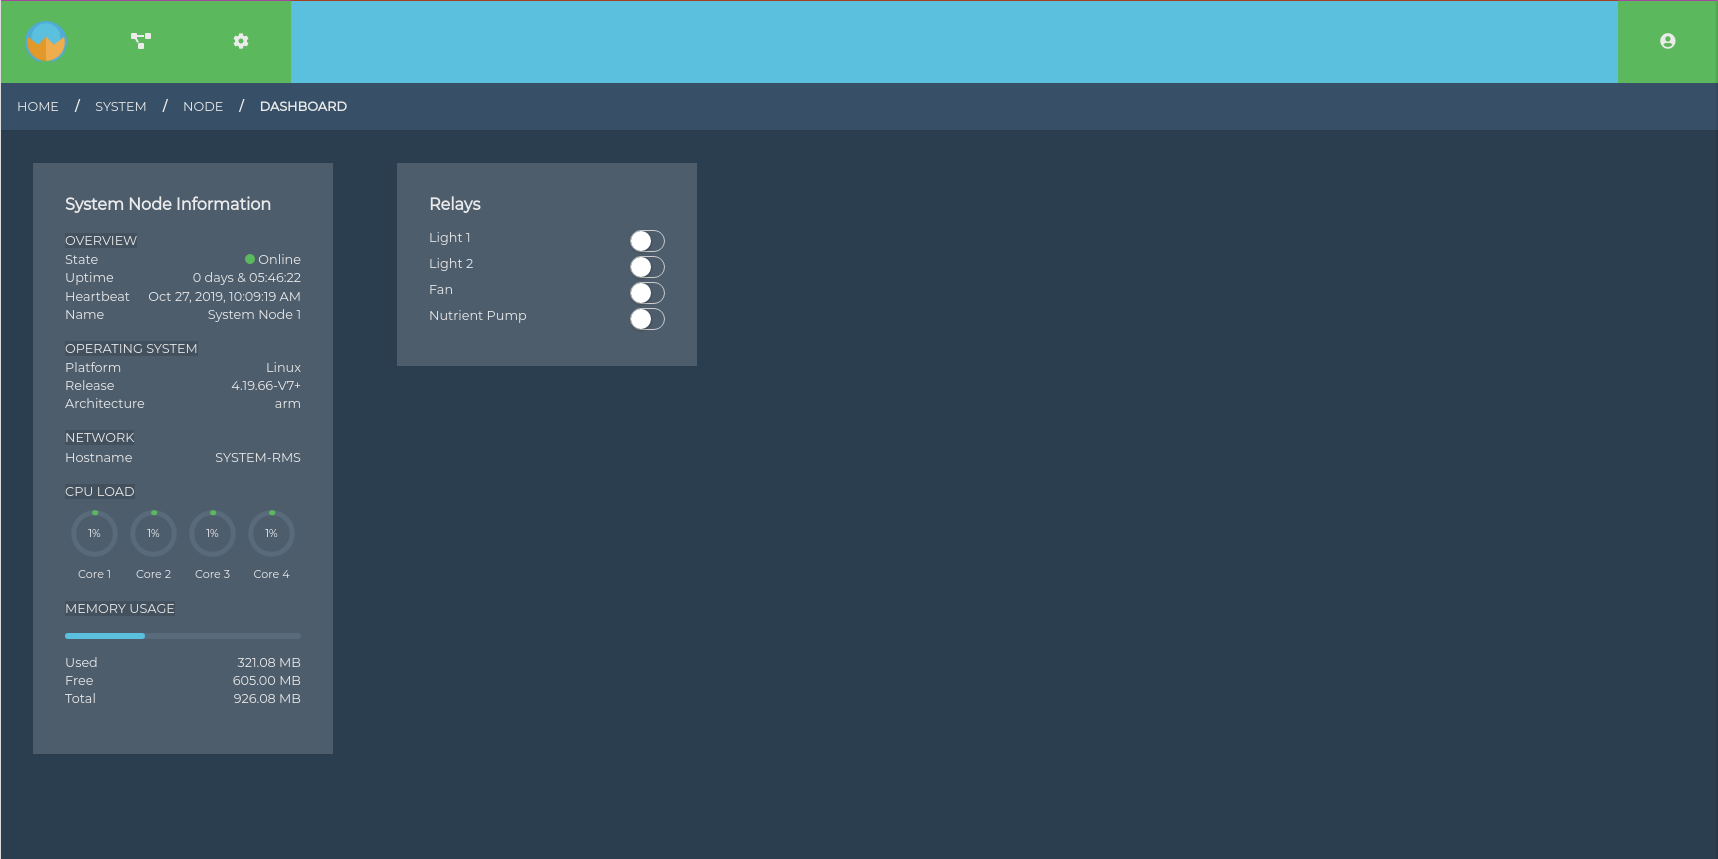Open the user account icon

coord(1667,41)
